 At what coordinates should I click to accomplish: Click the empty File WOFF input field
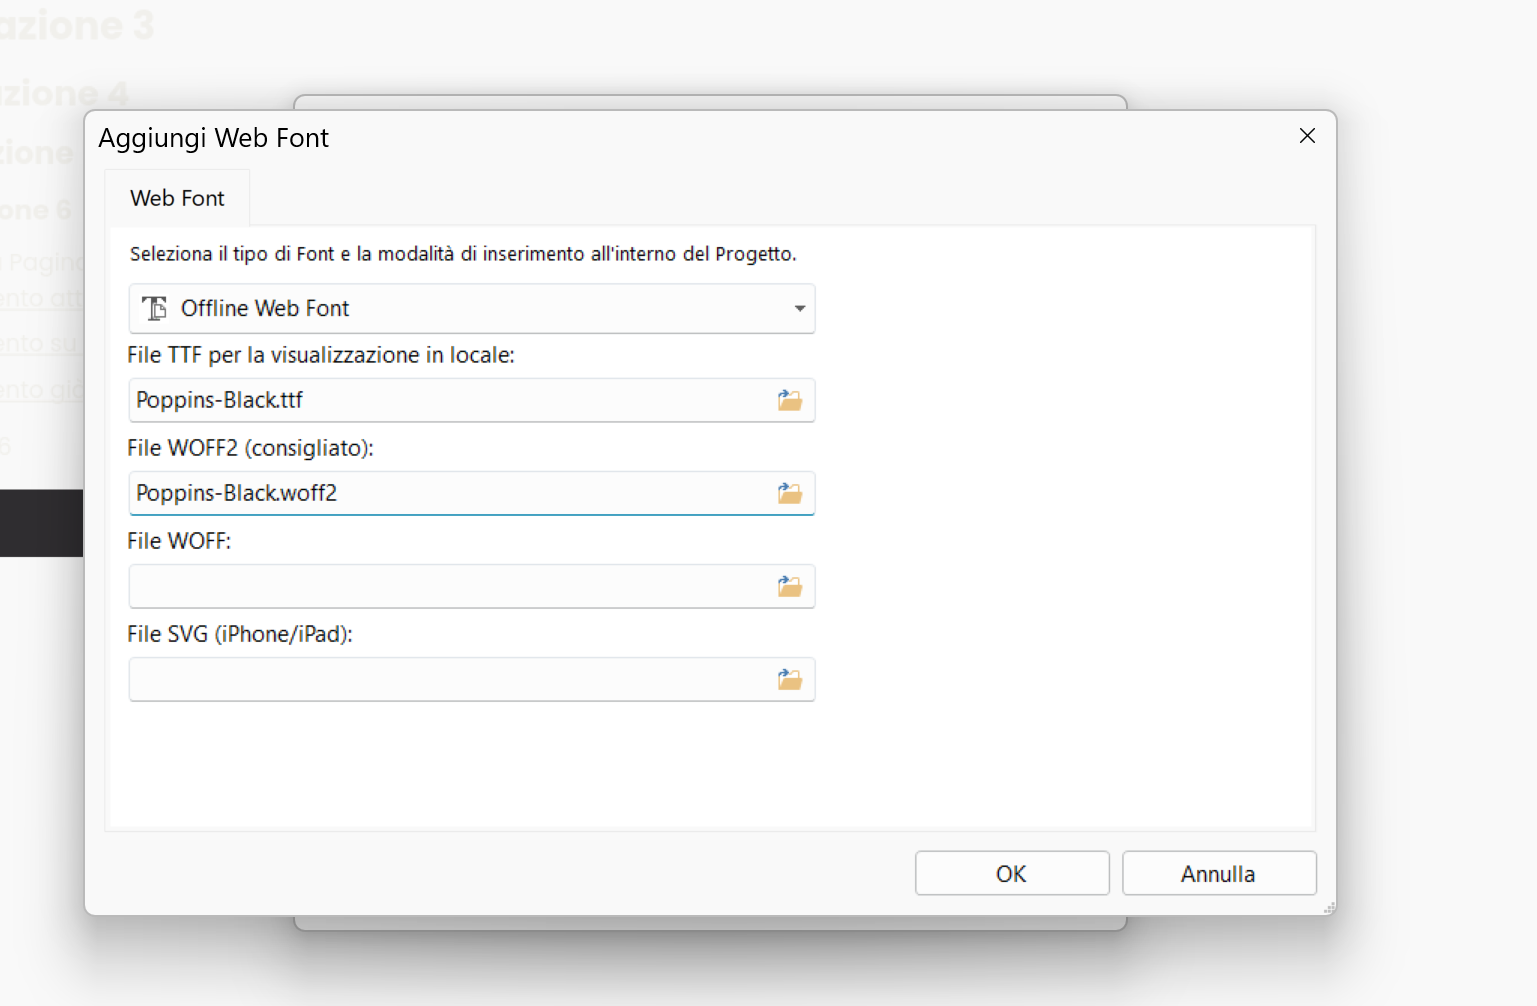(450, 586)
